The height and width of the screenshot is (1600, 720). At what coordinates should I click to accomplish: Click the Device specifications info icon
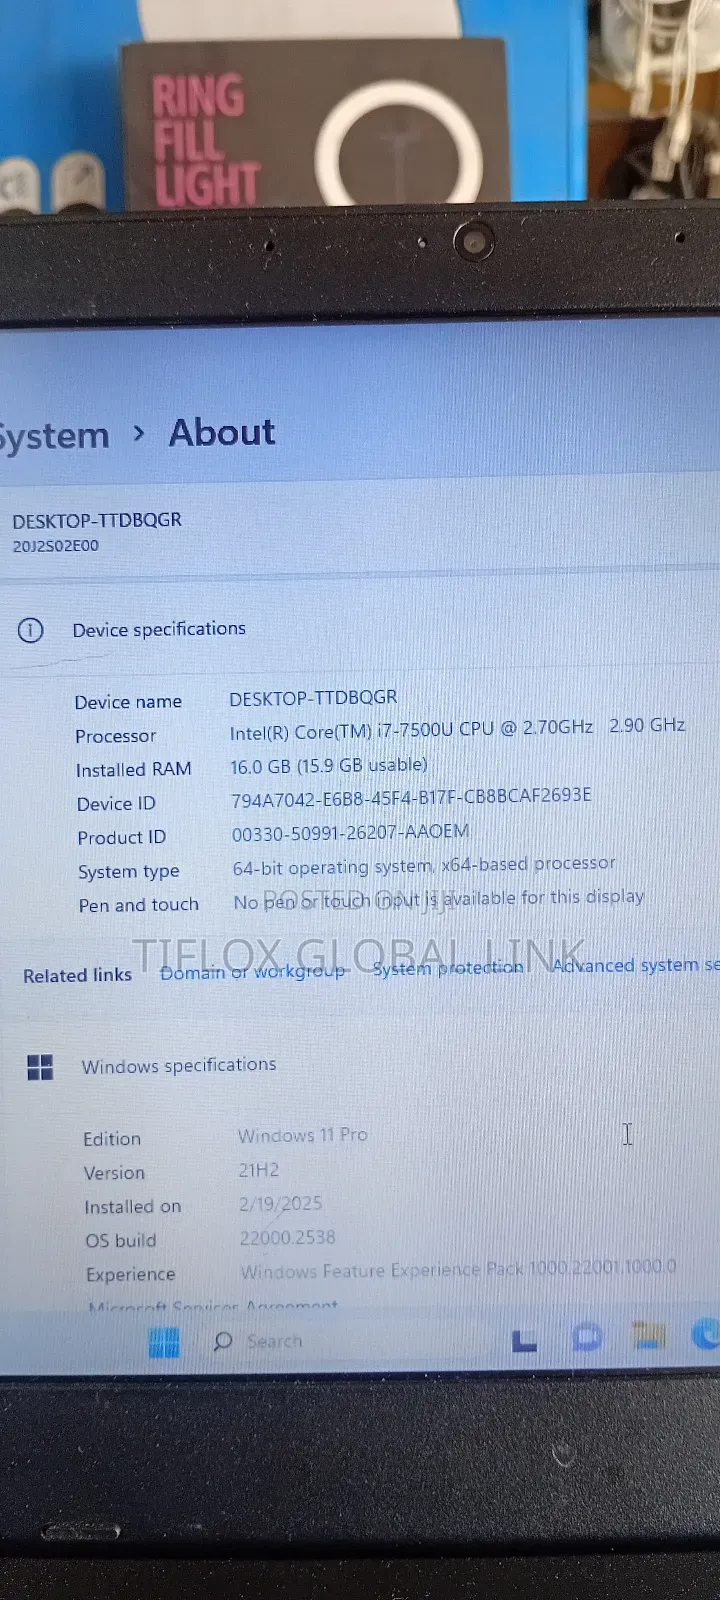(31, 630)
